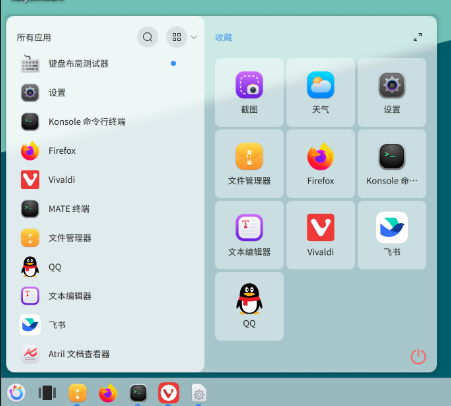The image size is (451, 406).
Task: Open the 截图 screenshot tile in favorites
Action: pyautogui.click(x=249, y=92)
